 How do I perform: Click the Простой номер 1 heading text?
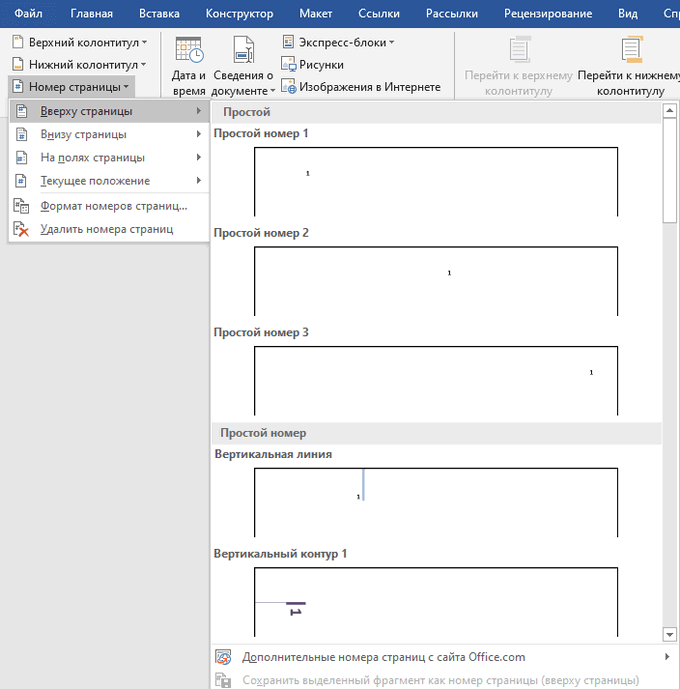[261, 133]
